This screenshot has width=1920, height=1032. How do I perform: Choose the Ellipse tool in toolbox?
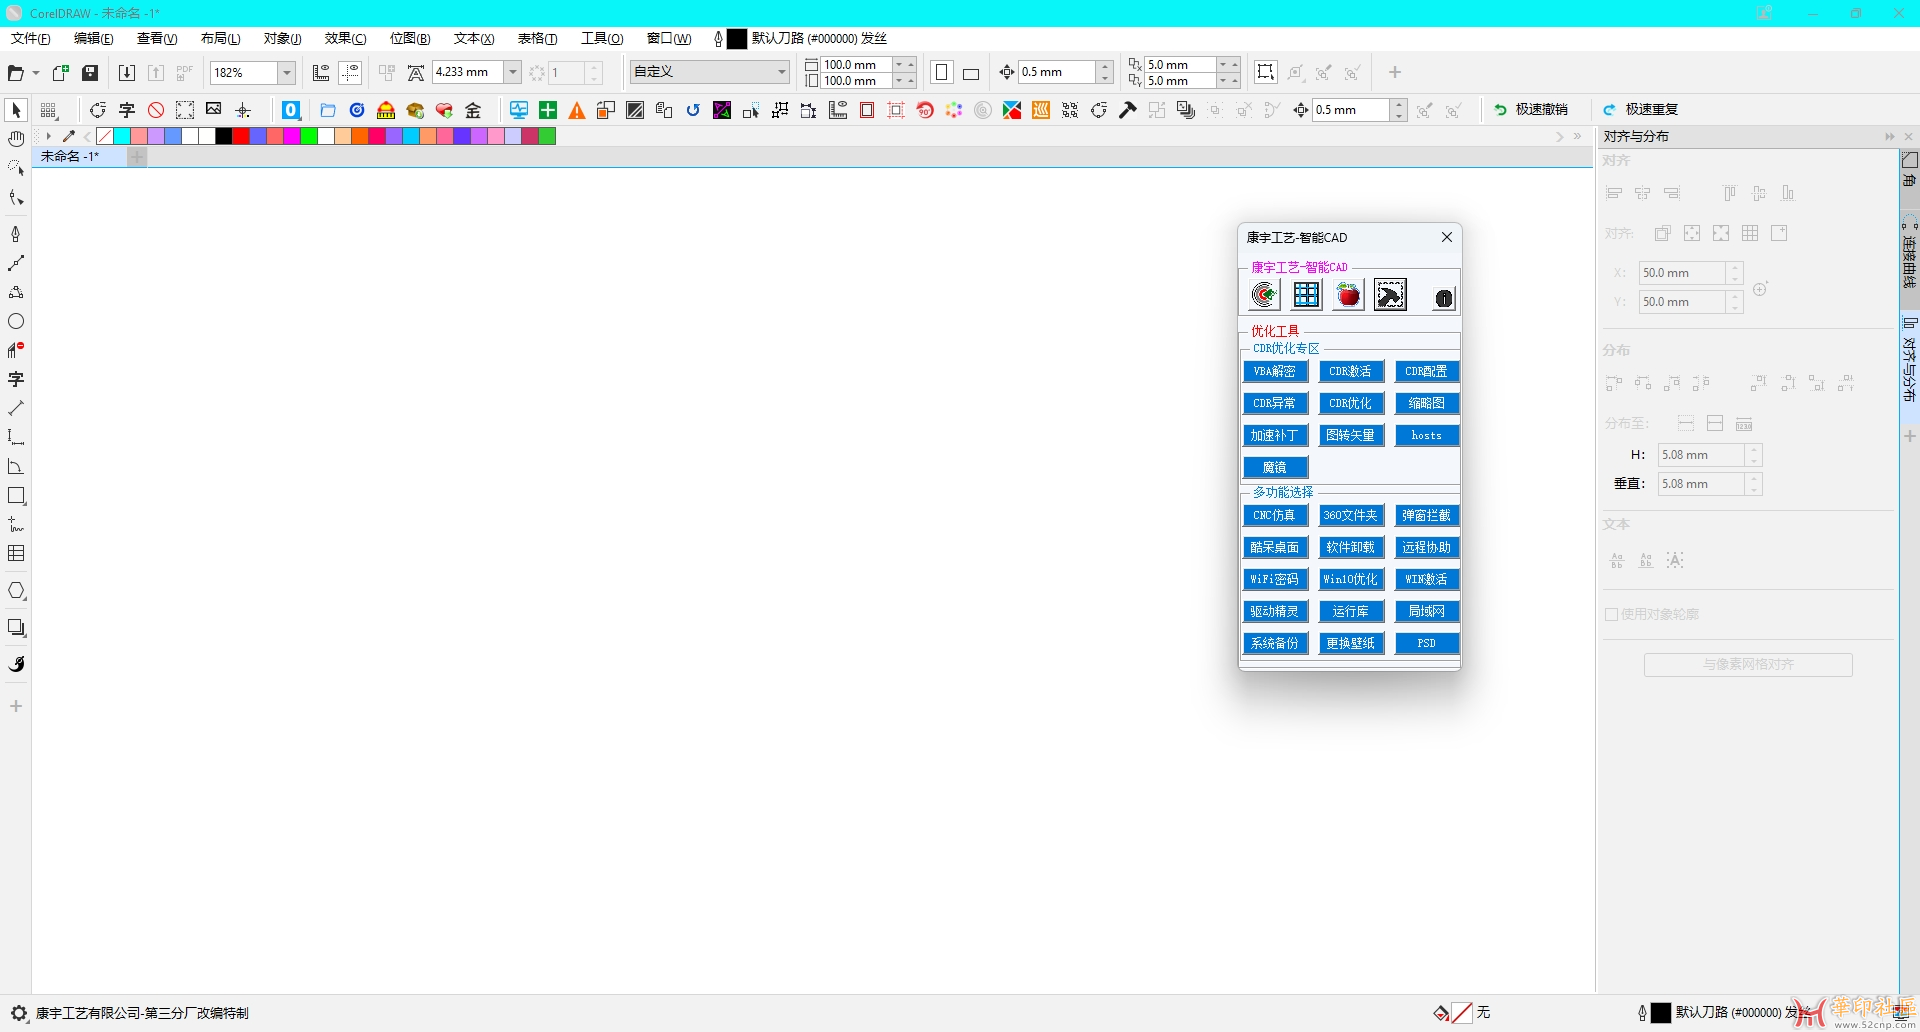point(16,322)
